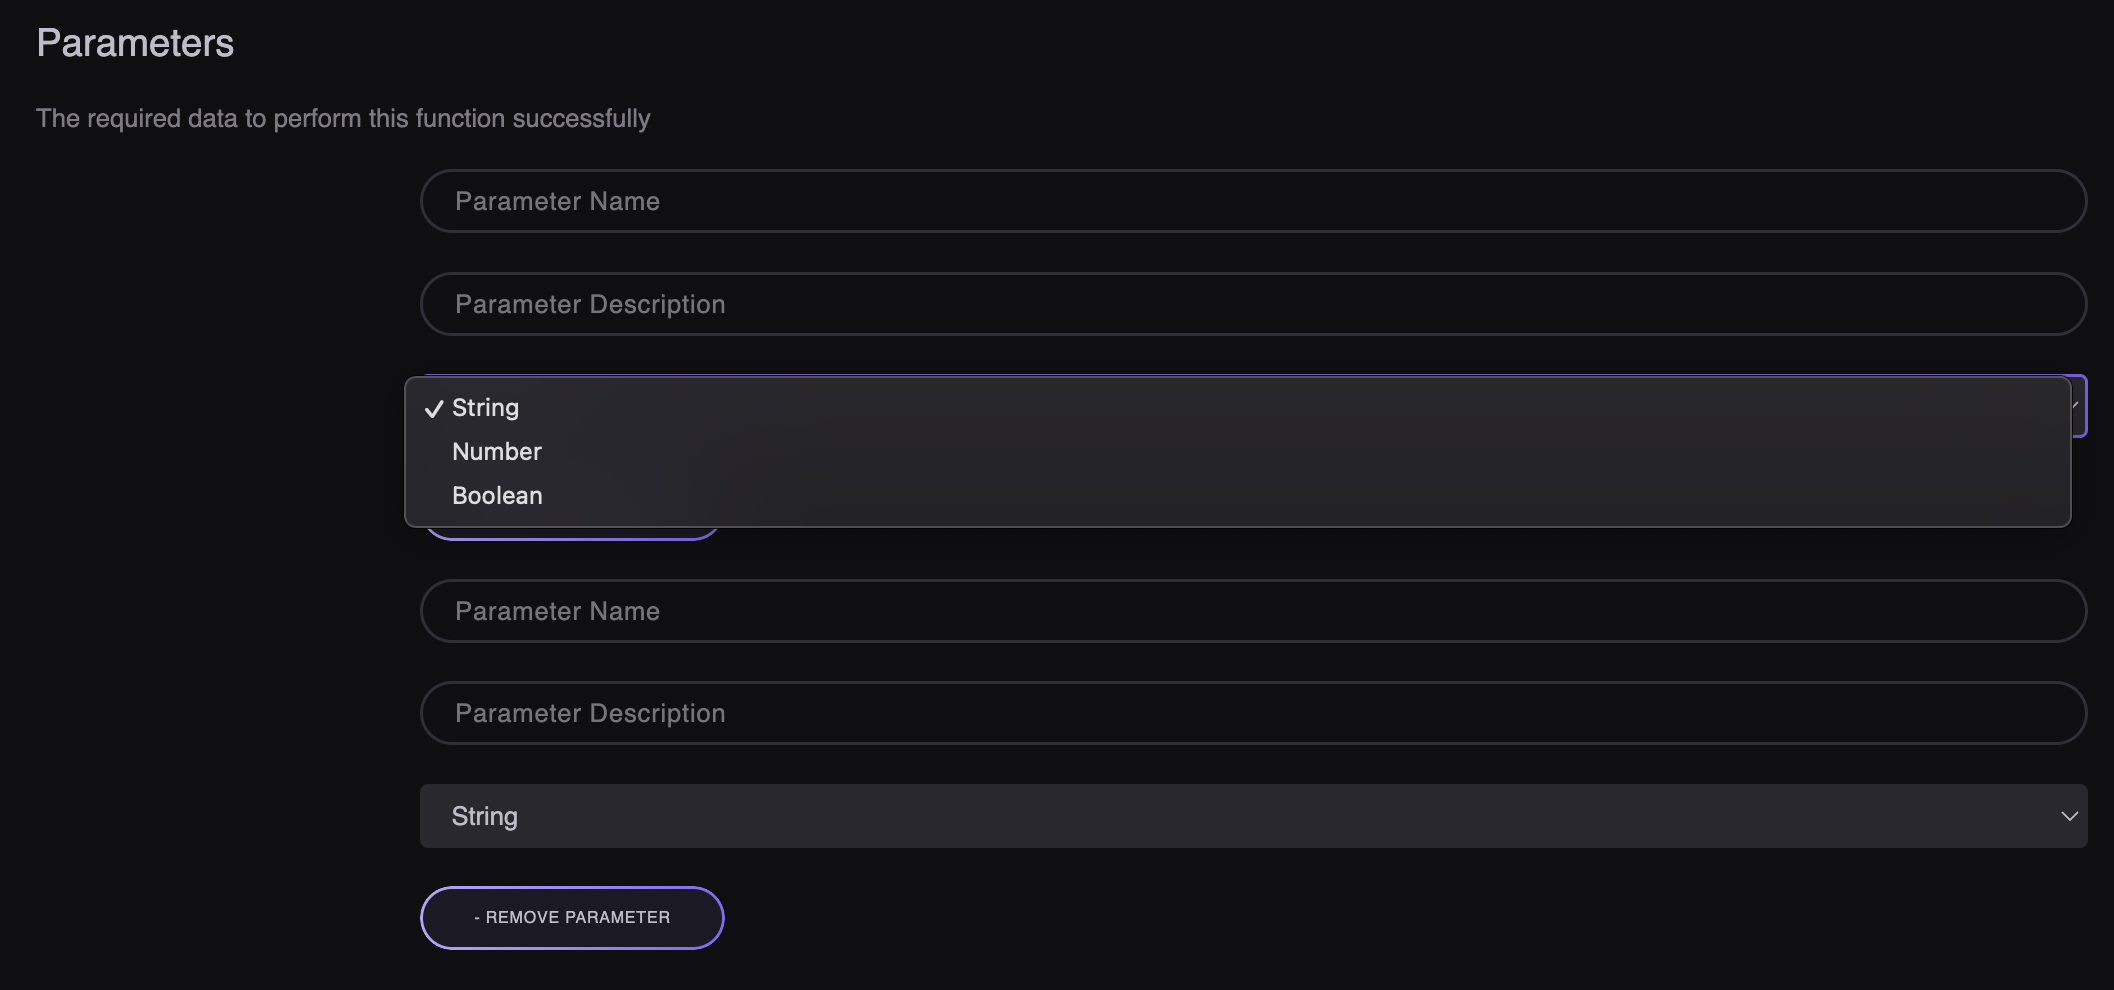Click the 'REMOVE PARAMETER' label text
The height and width of the screenshot is (990, 2114).
578,918
